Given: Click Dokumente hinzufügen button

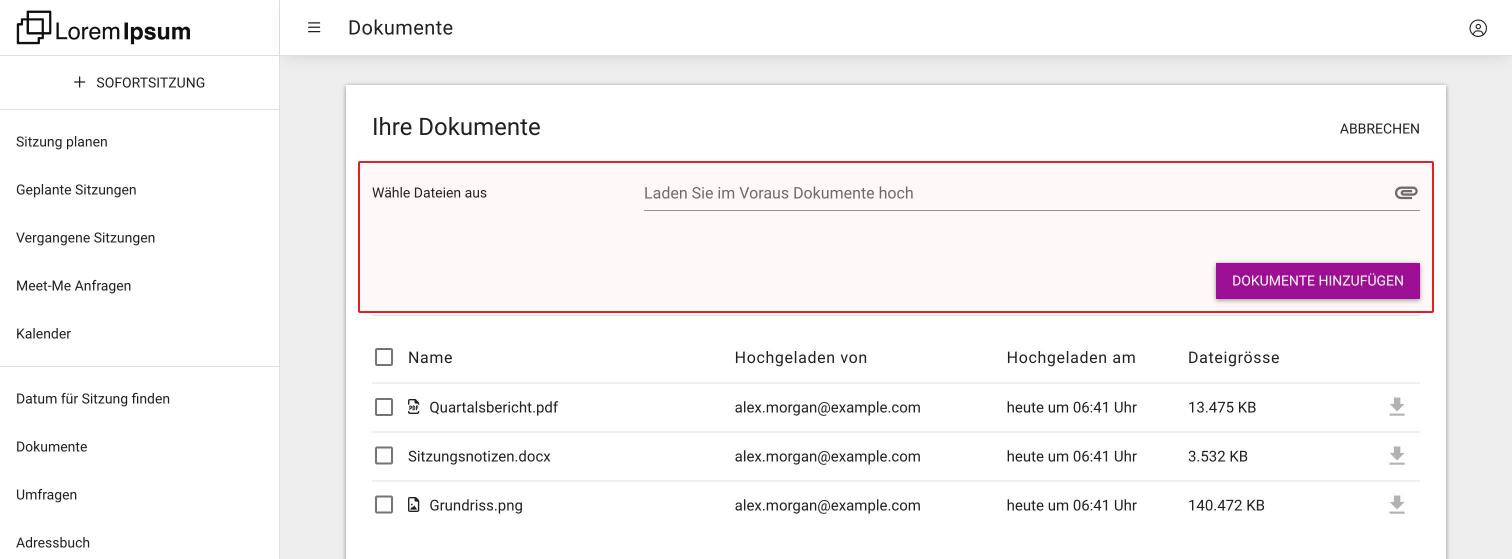Looking at the screenshot, I should (1318, 281).
